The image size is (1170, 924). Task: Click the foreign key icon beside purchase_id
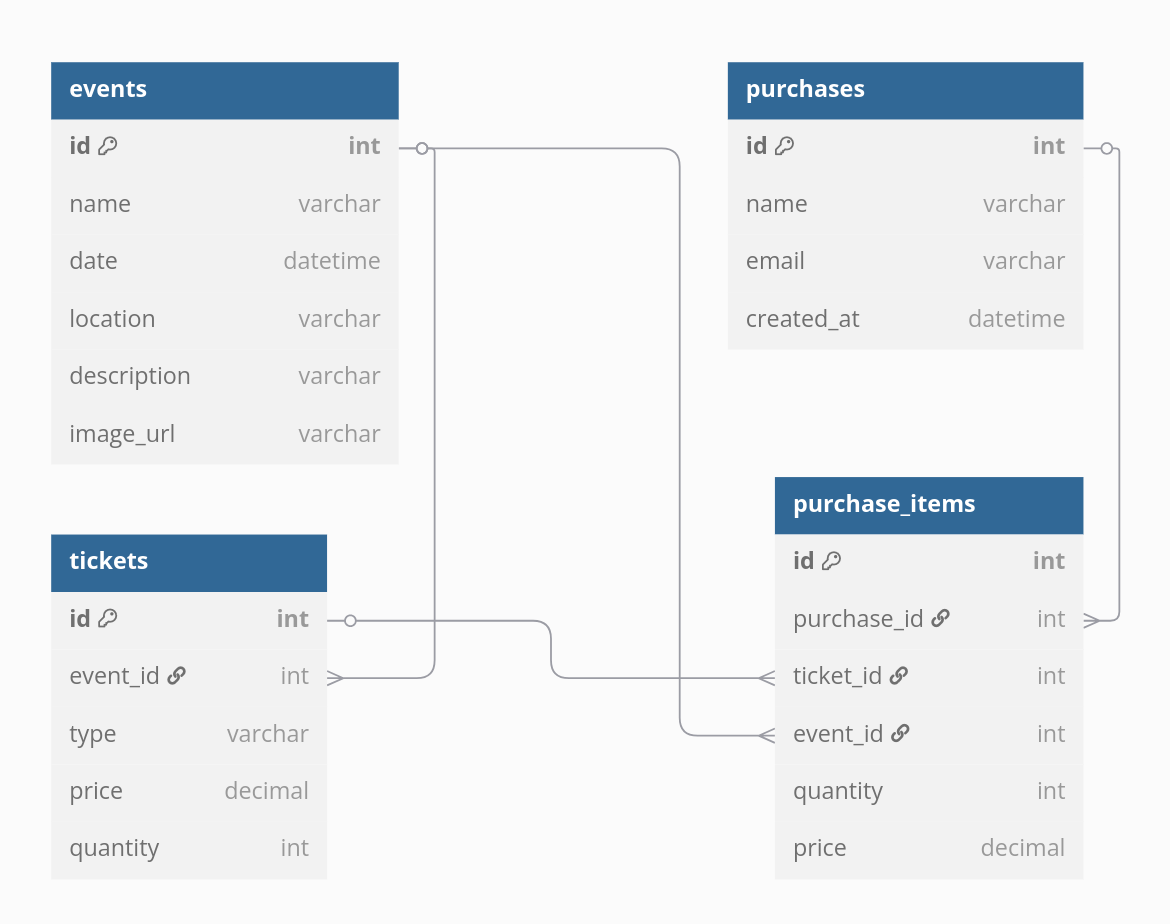point(940,619)
